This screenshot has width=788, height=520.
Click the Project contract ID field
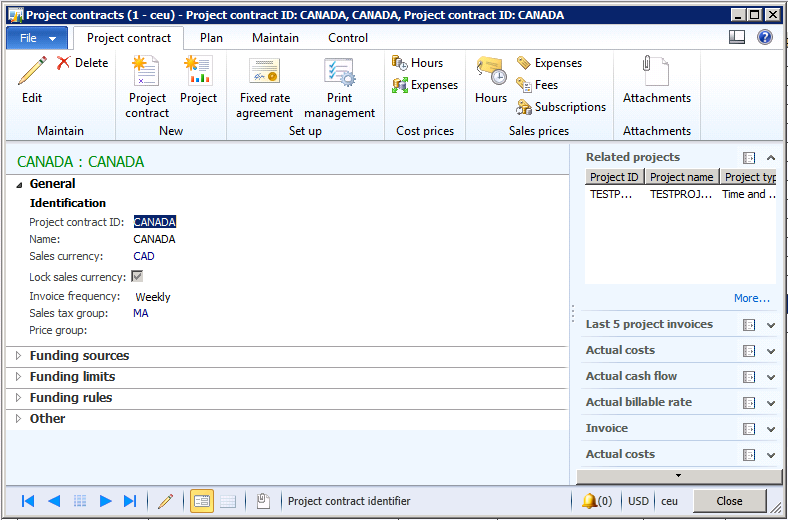[x=155, y=222]
